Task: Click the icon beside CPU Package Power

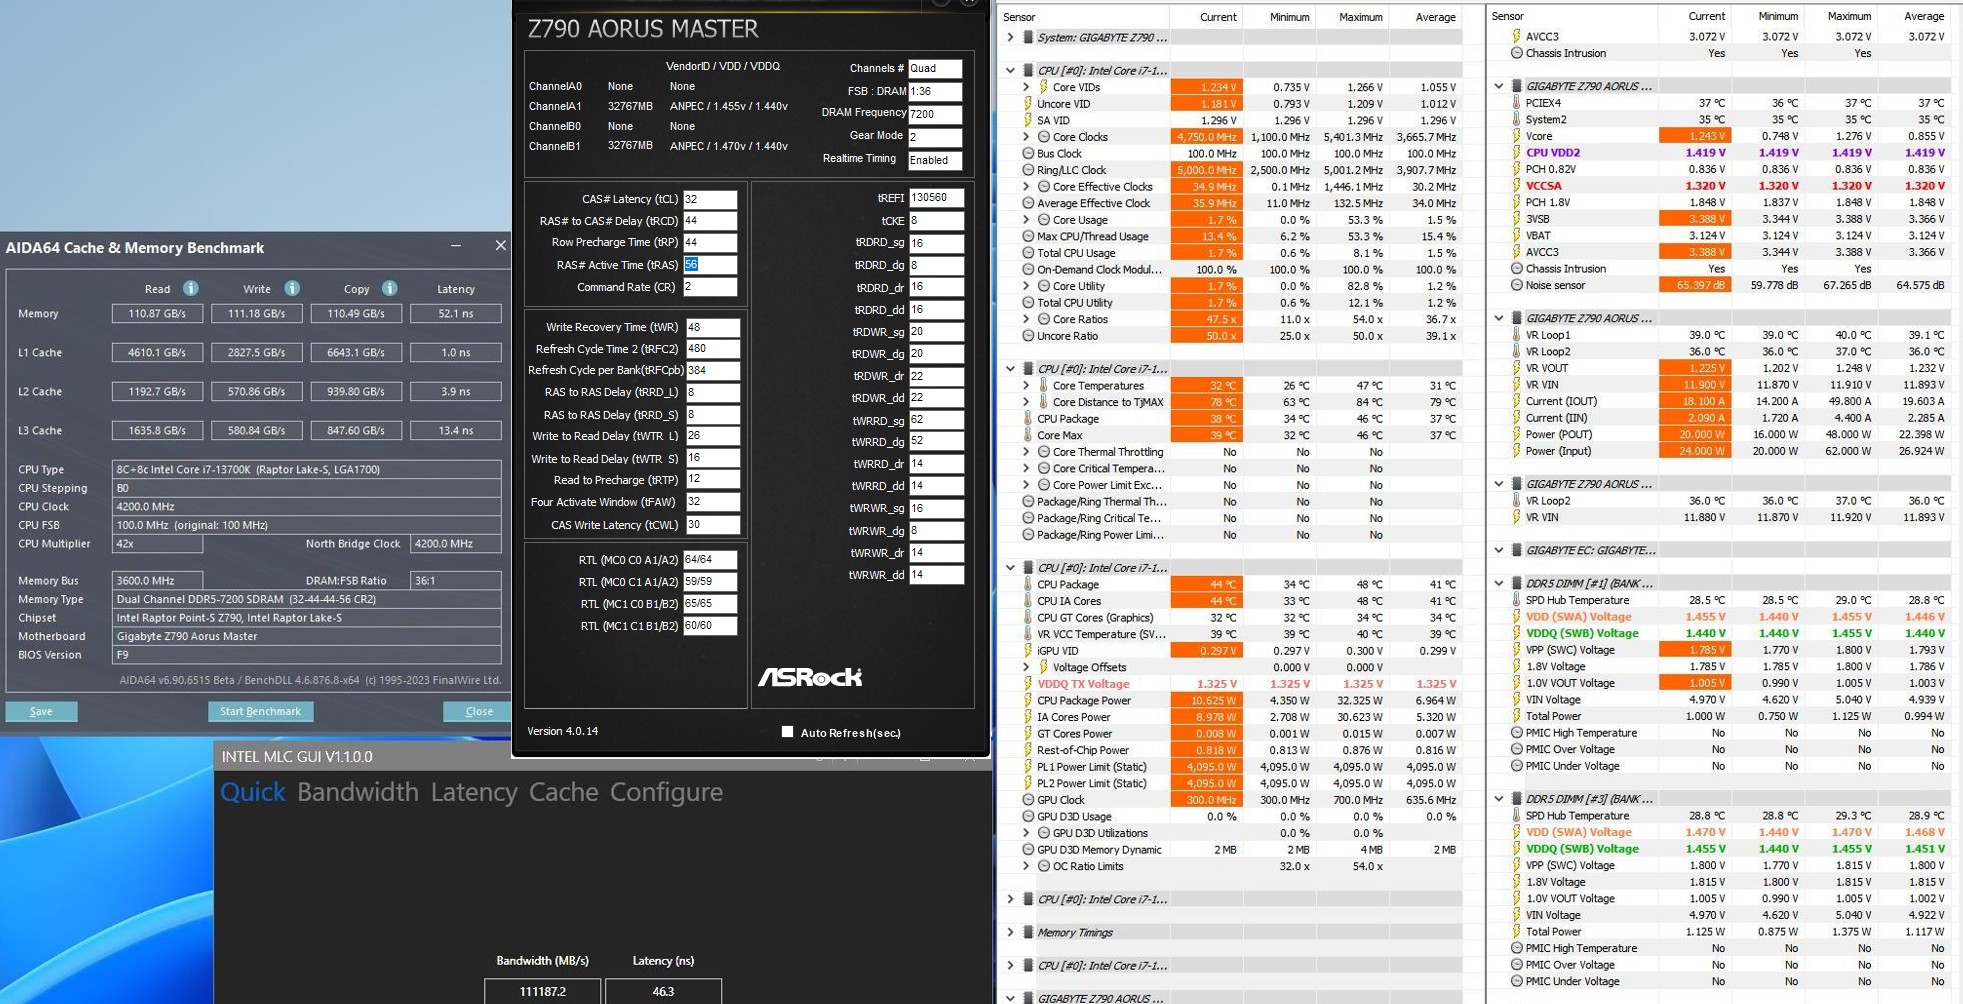Action: [x=1027, y=700]
